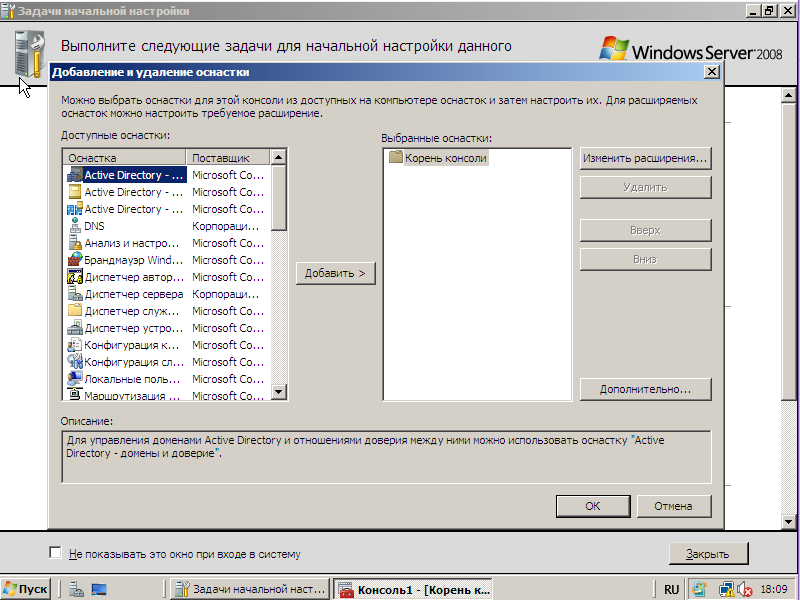
Task: Click the Добавить > button
Action: [335, 273]
